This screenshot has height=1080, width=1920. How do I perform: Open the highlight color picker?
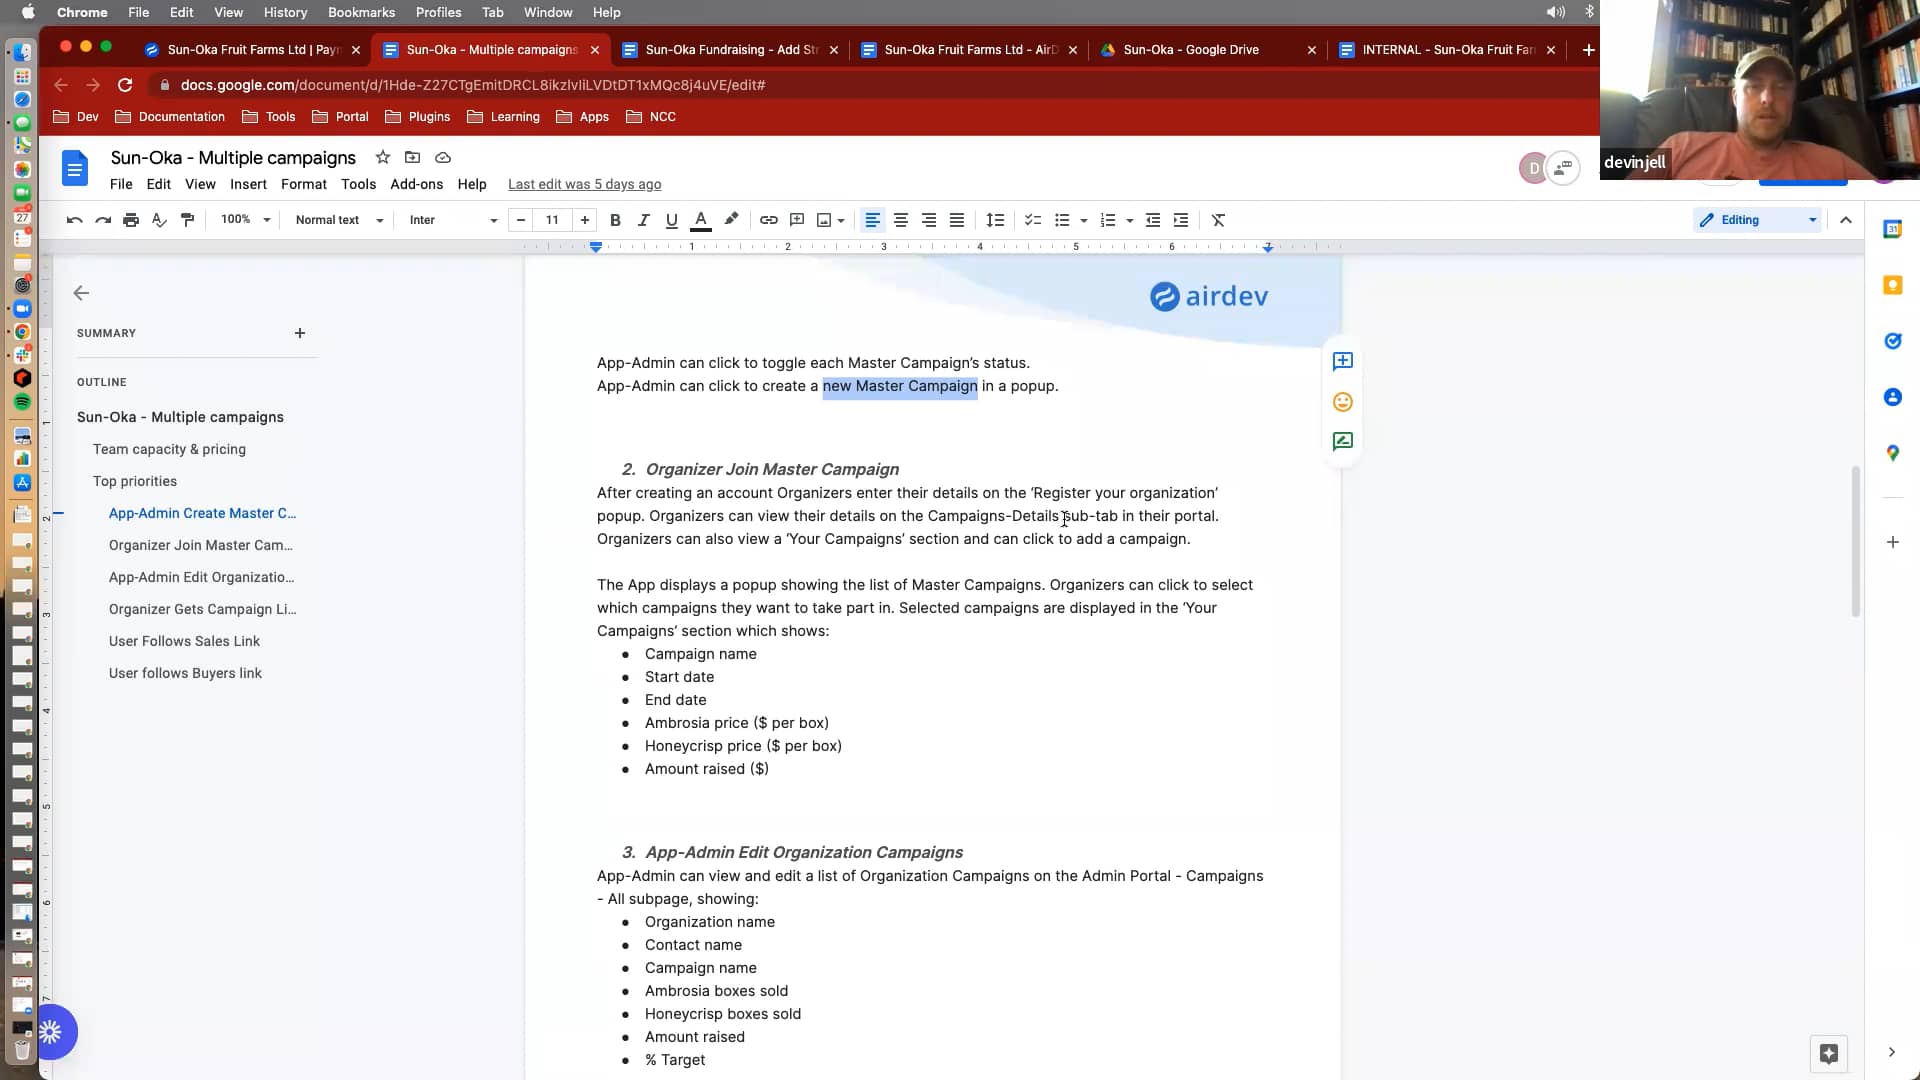731,220
